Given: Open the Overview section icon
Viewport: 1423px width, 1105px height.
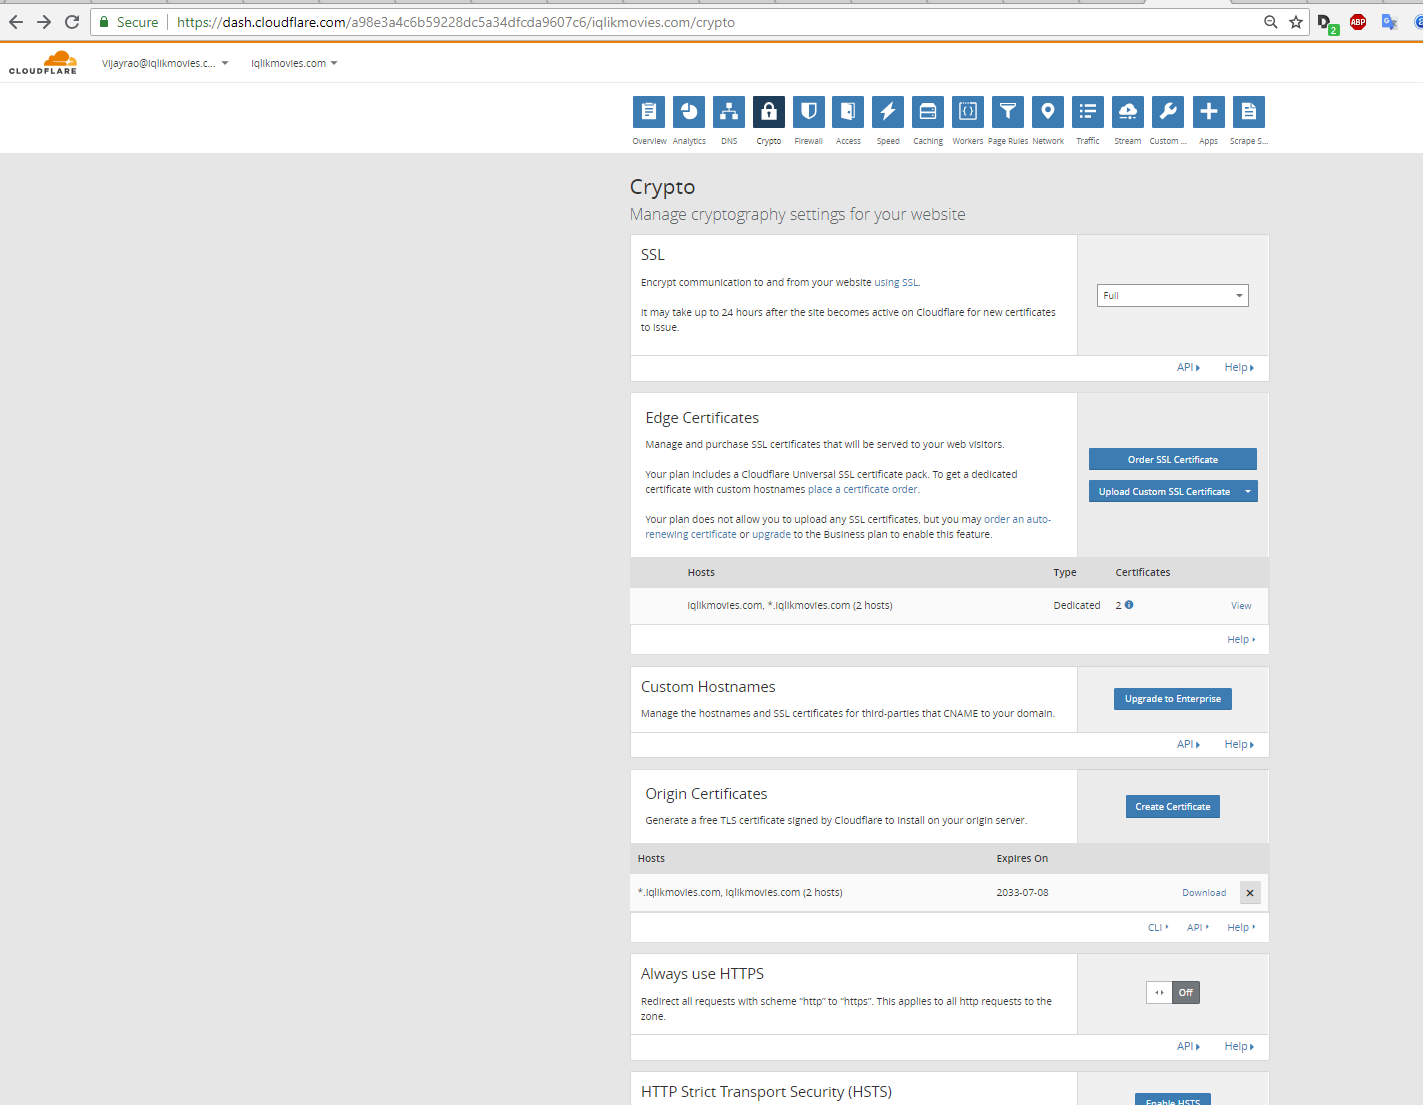Looking at the screenshot, I should click(x=649, y=112).
